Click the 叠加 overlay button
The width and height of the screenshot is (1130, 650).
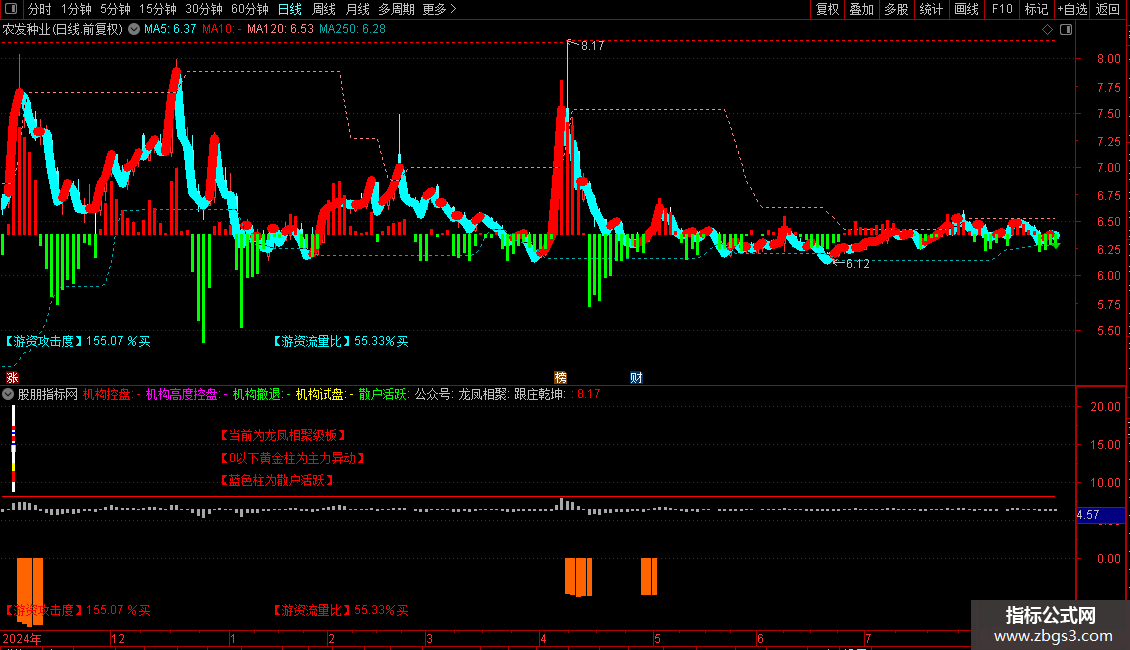861,9
